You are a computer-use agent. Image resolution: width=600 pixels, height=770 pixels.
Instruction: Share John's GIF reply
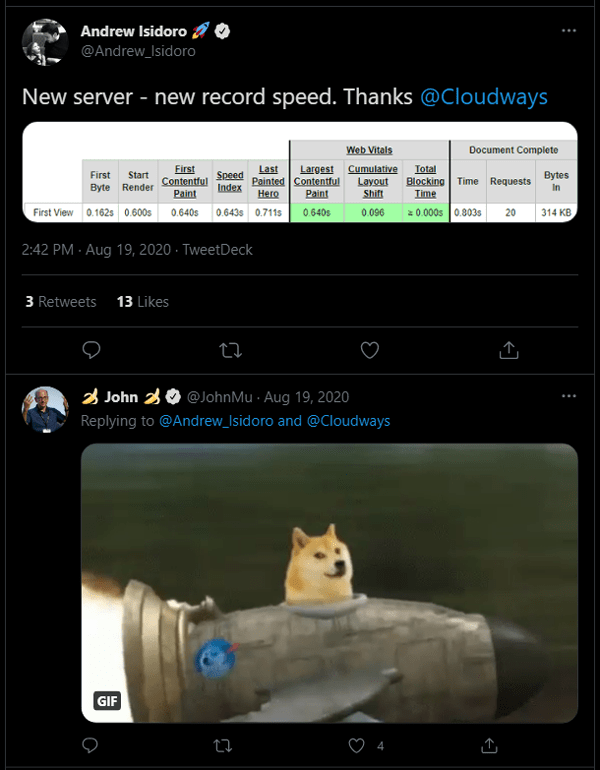tap(490, 745)
